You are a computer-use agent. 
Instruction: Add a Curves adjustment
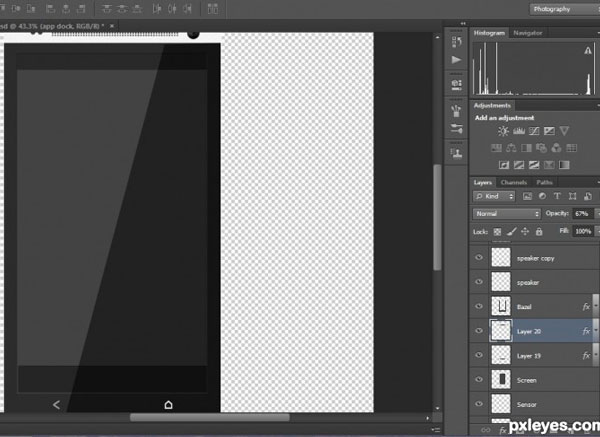[x=534, y=131]
